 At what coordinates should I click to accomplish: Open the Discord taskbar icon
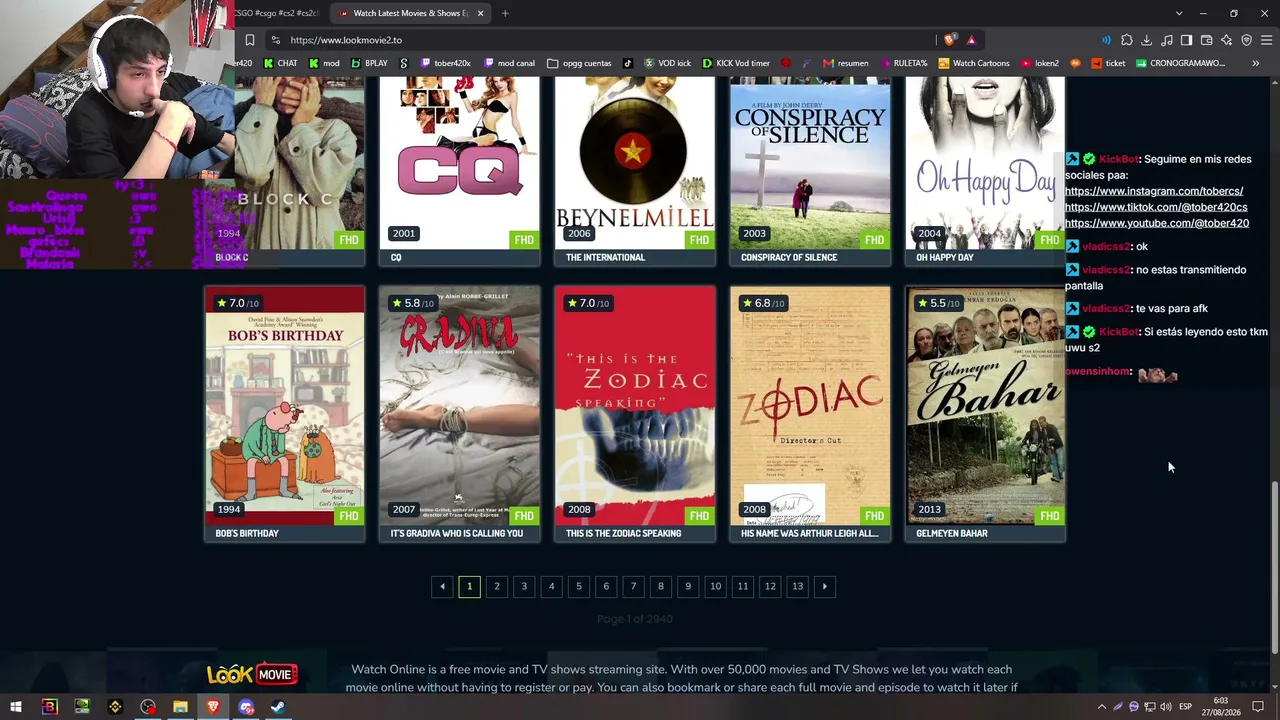tap(246, 707)
